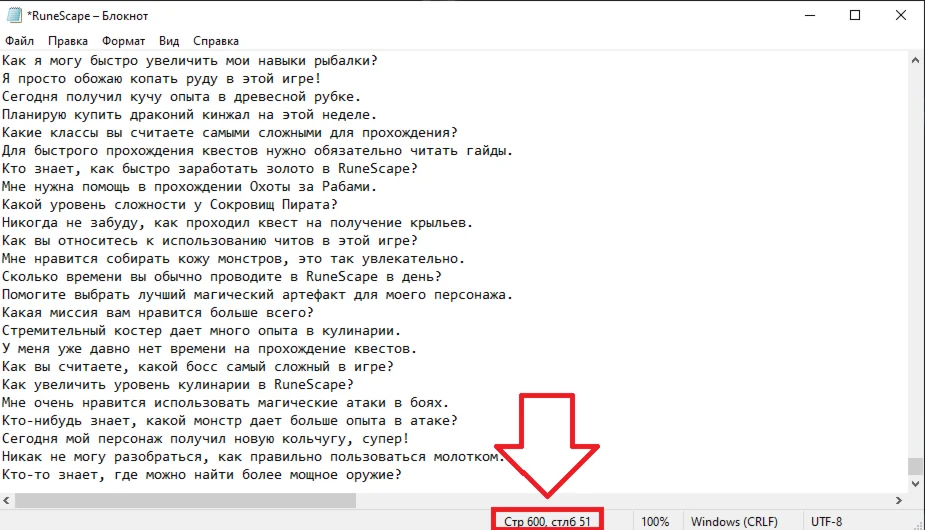925x530 pixels.
Task: Open the Файл menu
Action: [19, 41]
